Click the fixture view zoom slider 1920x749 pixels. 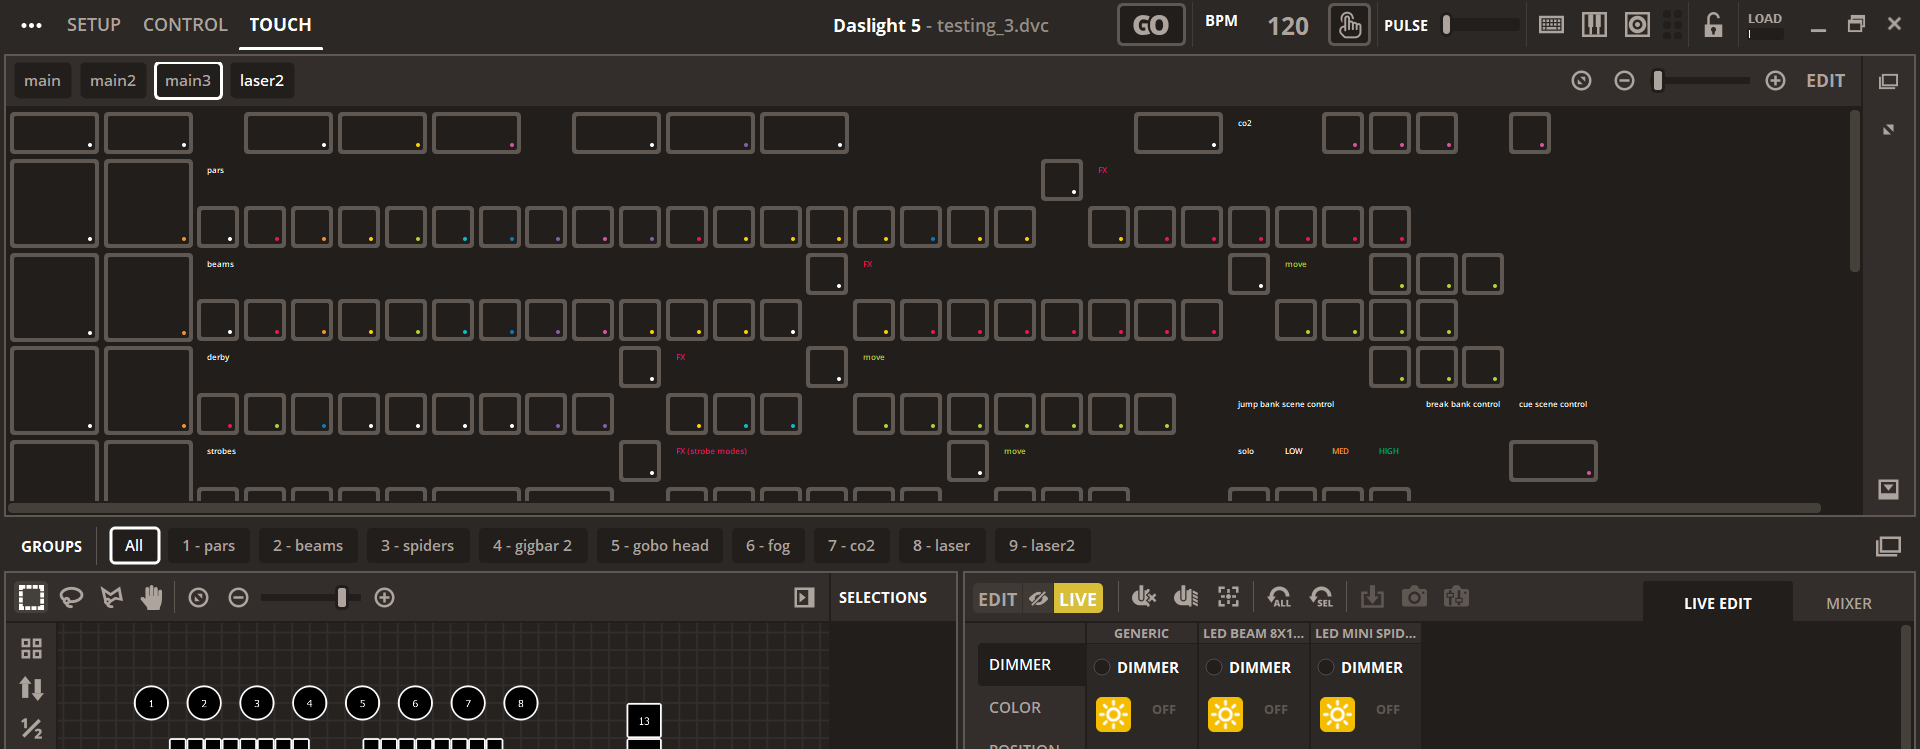(x=311, y=598)
